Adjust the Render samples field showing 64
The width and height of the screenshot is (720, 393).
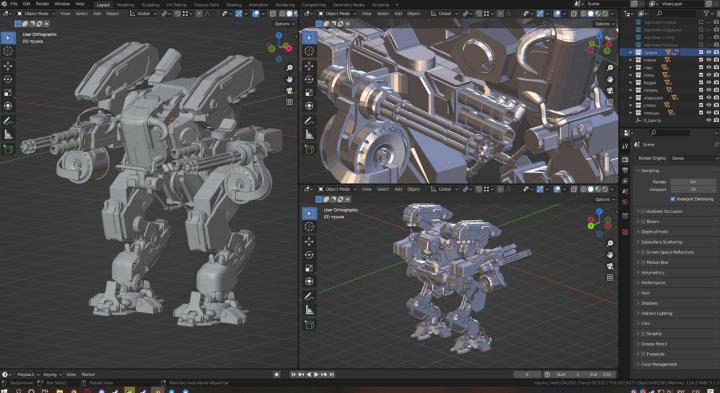693,182
